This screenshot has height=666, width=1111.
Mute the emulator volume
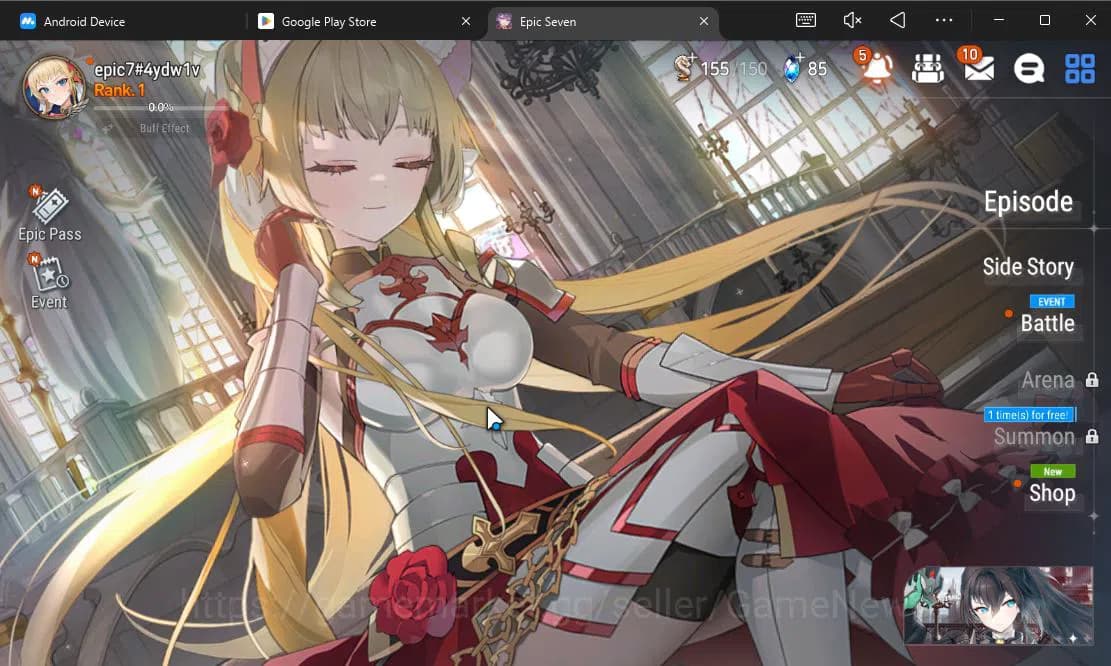(851, 20)
